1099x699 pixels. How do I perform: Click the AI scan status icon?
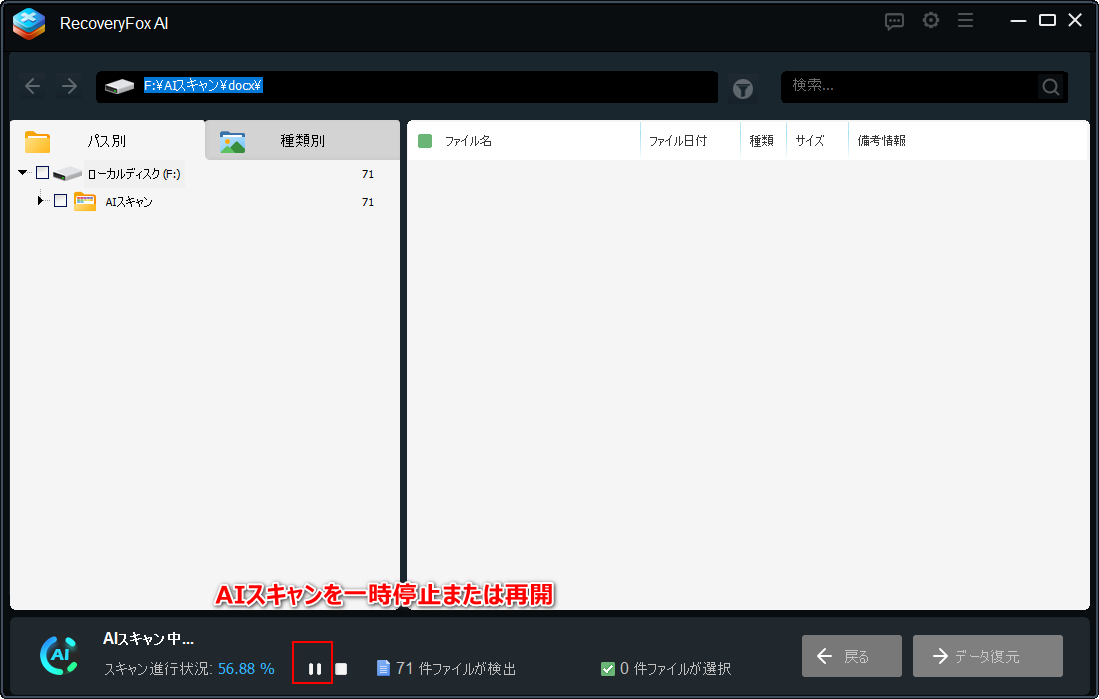coord(60,656)
